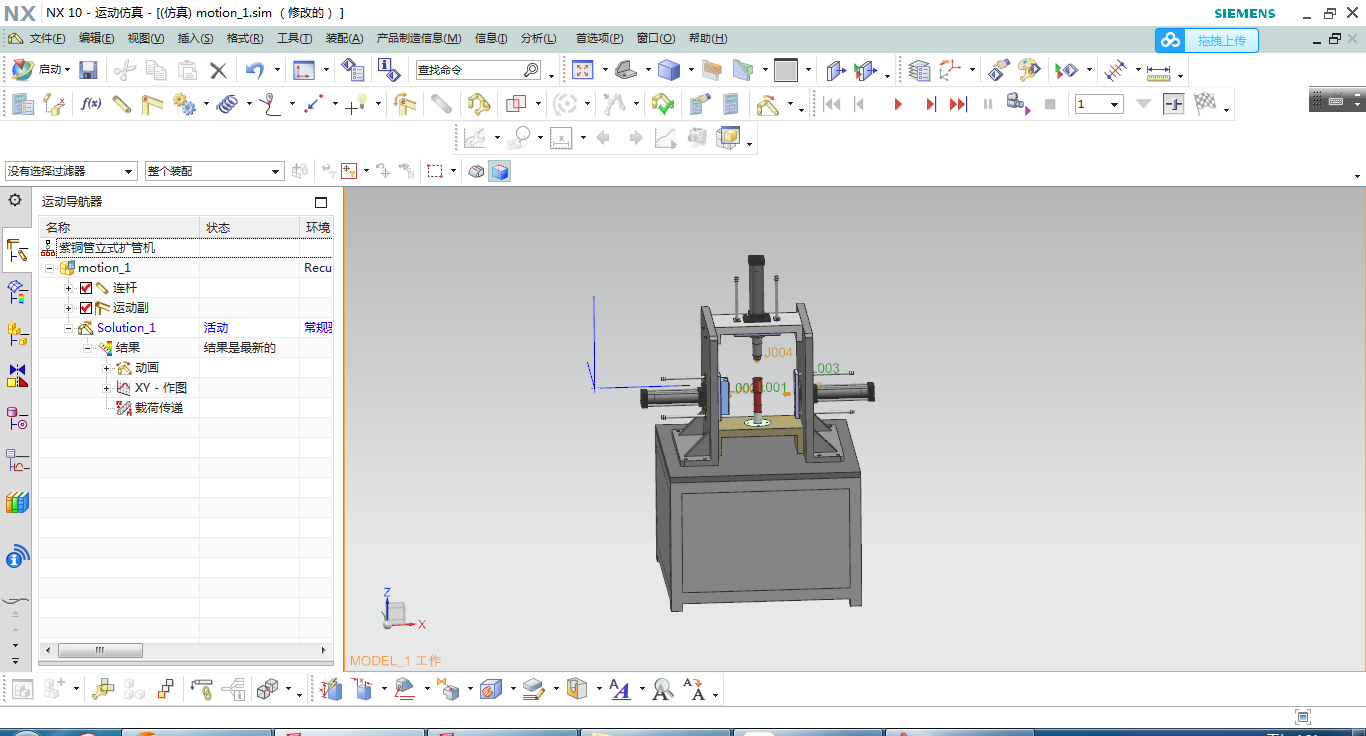The image size is (1366, 736).
Task: Click the checkered finish flag icon
Action: (x=1205, y=103)
